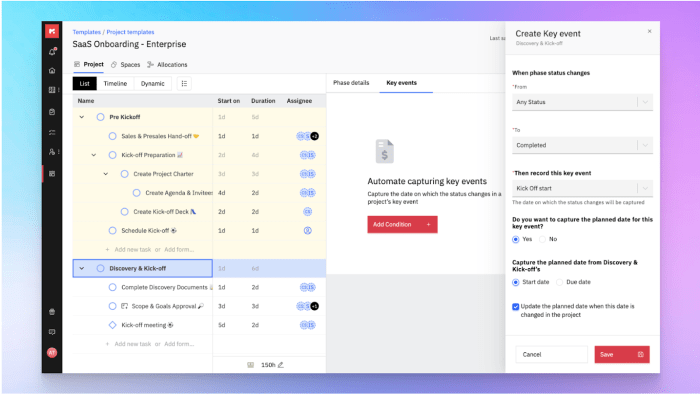Click milestone diamond of Kick-off meeting

[x=112, y=325]
